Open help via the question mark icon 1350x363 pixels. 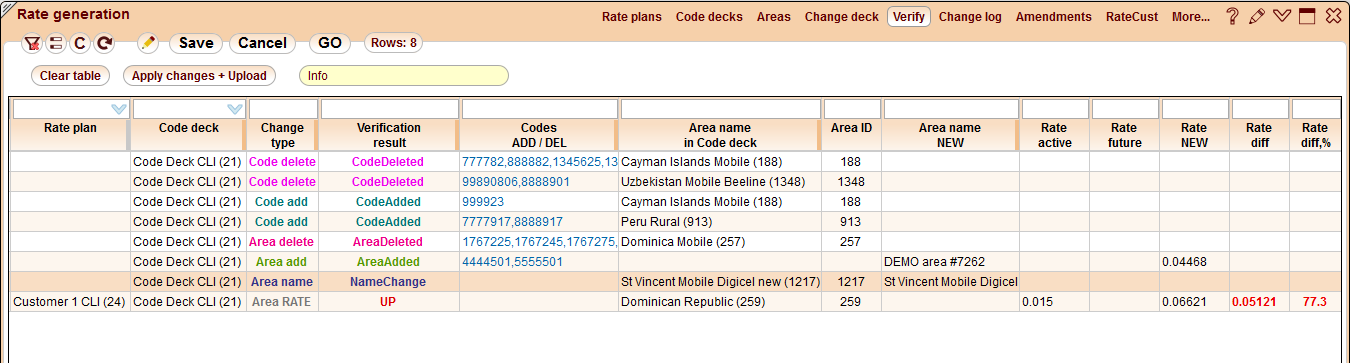click(1232, 16)
